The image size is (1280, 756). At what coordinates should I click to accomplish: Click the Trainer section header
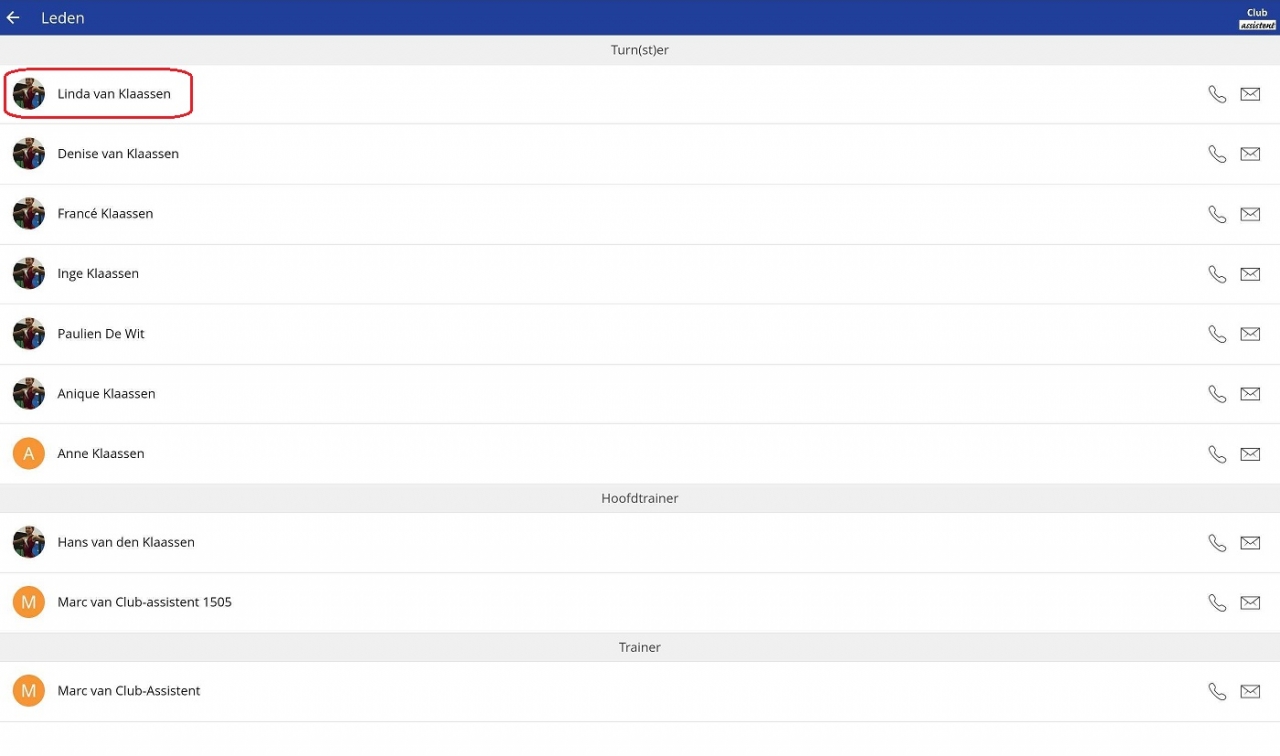(x=640, y=647)
